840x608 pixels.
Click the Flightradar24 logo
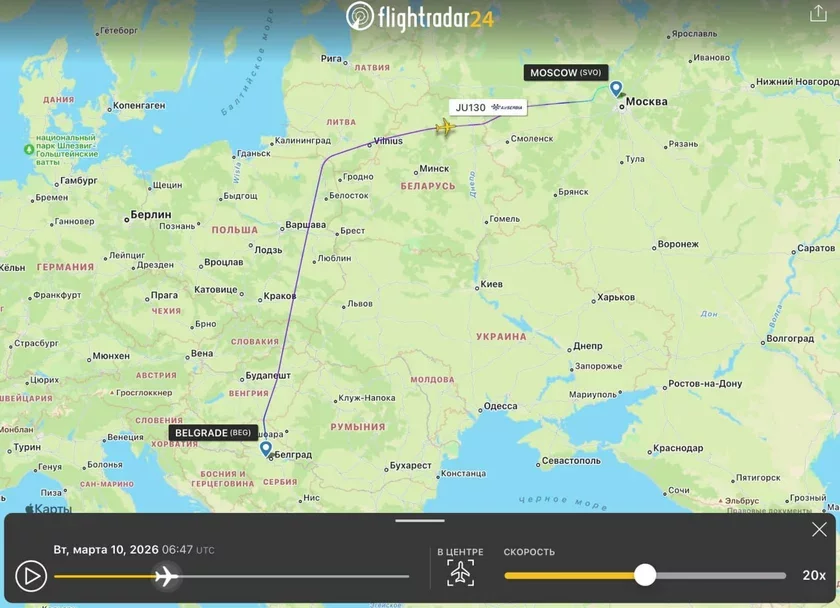coord(419,17)
